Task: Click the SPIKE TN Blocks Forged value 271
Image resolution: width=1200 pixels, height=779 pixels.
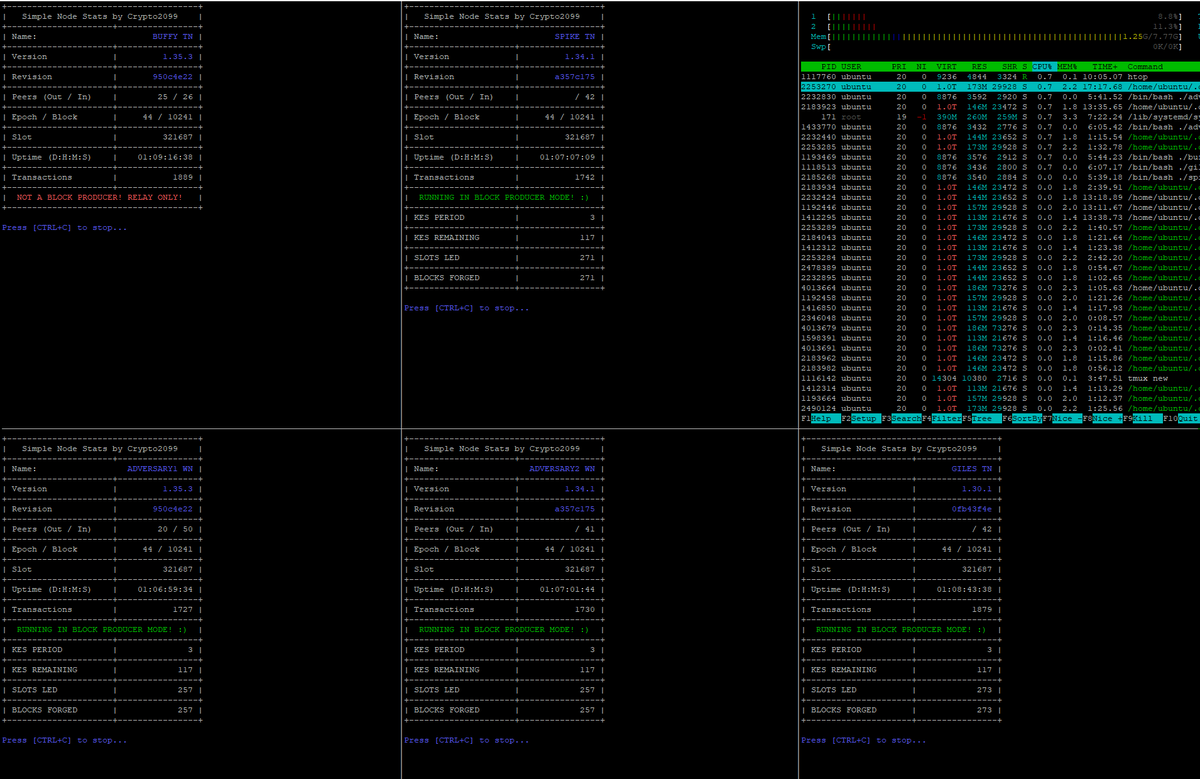Action: [589, 277]
